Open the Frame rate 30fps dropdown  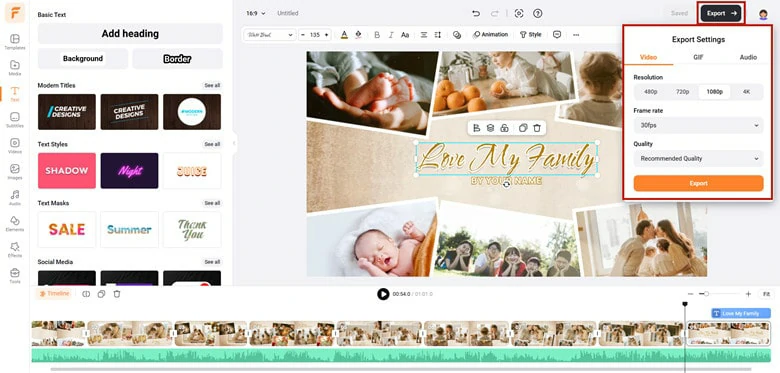click(x=698, y=125)
